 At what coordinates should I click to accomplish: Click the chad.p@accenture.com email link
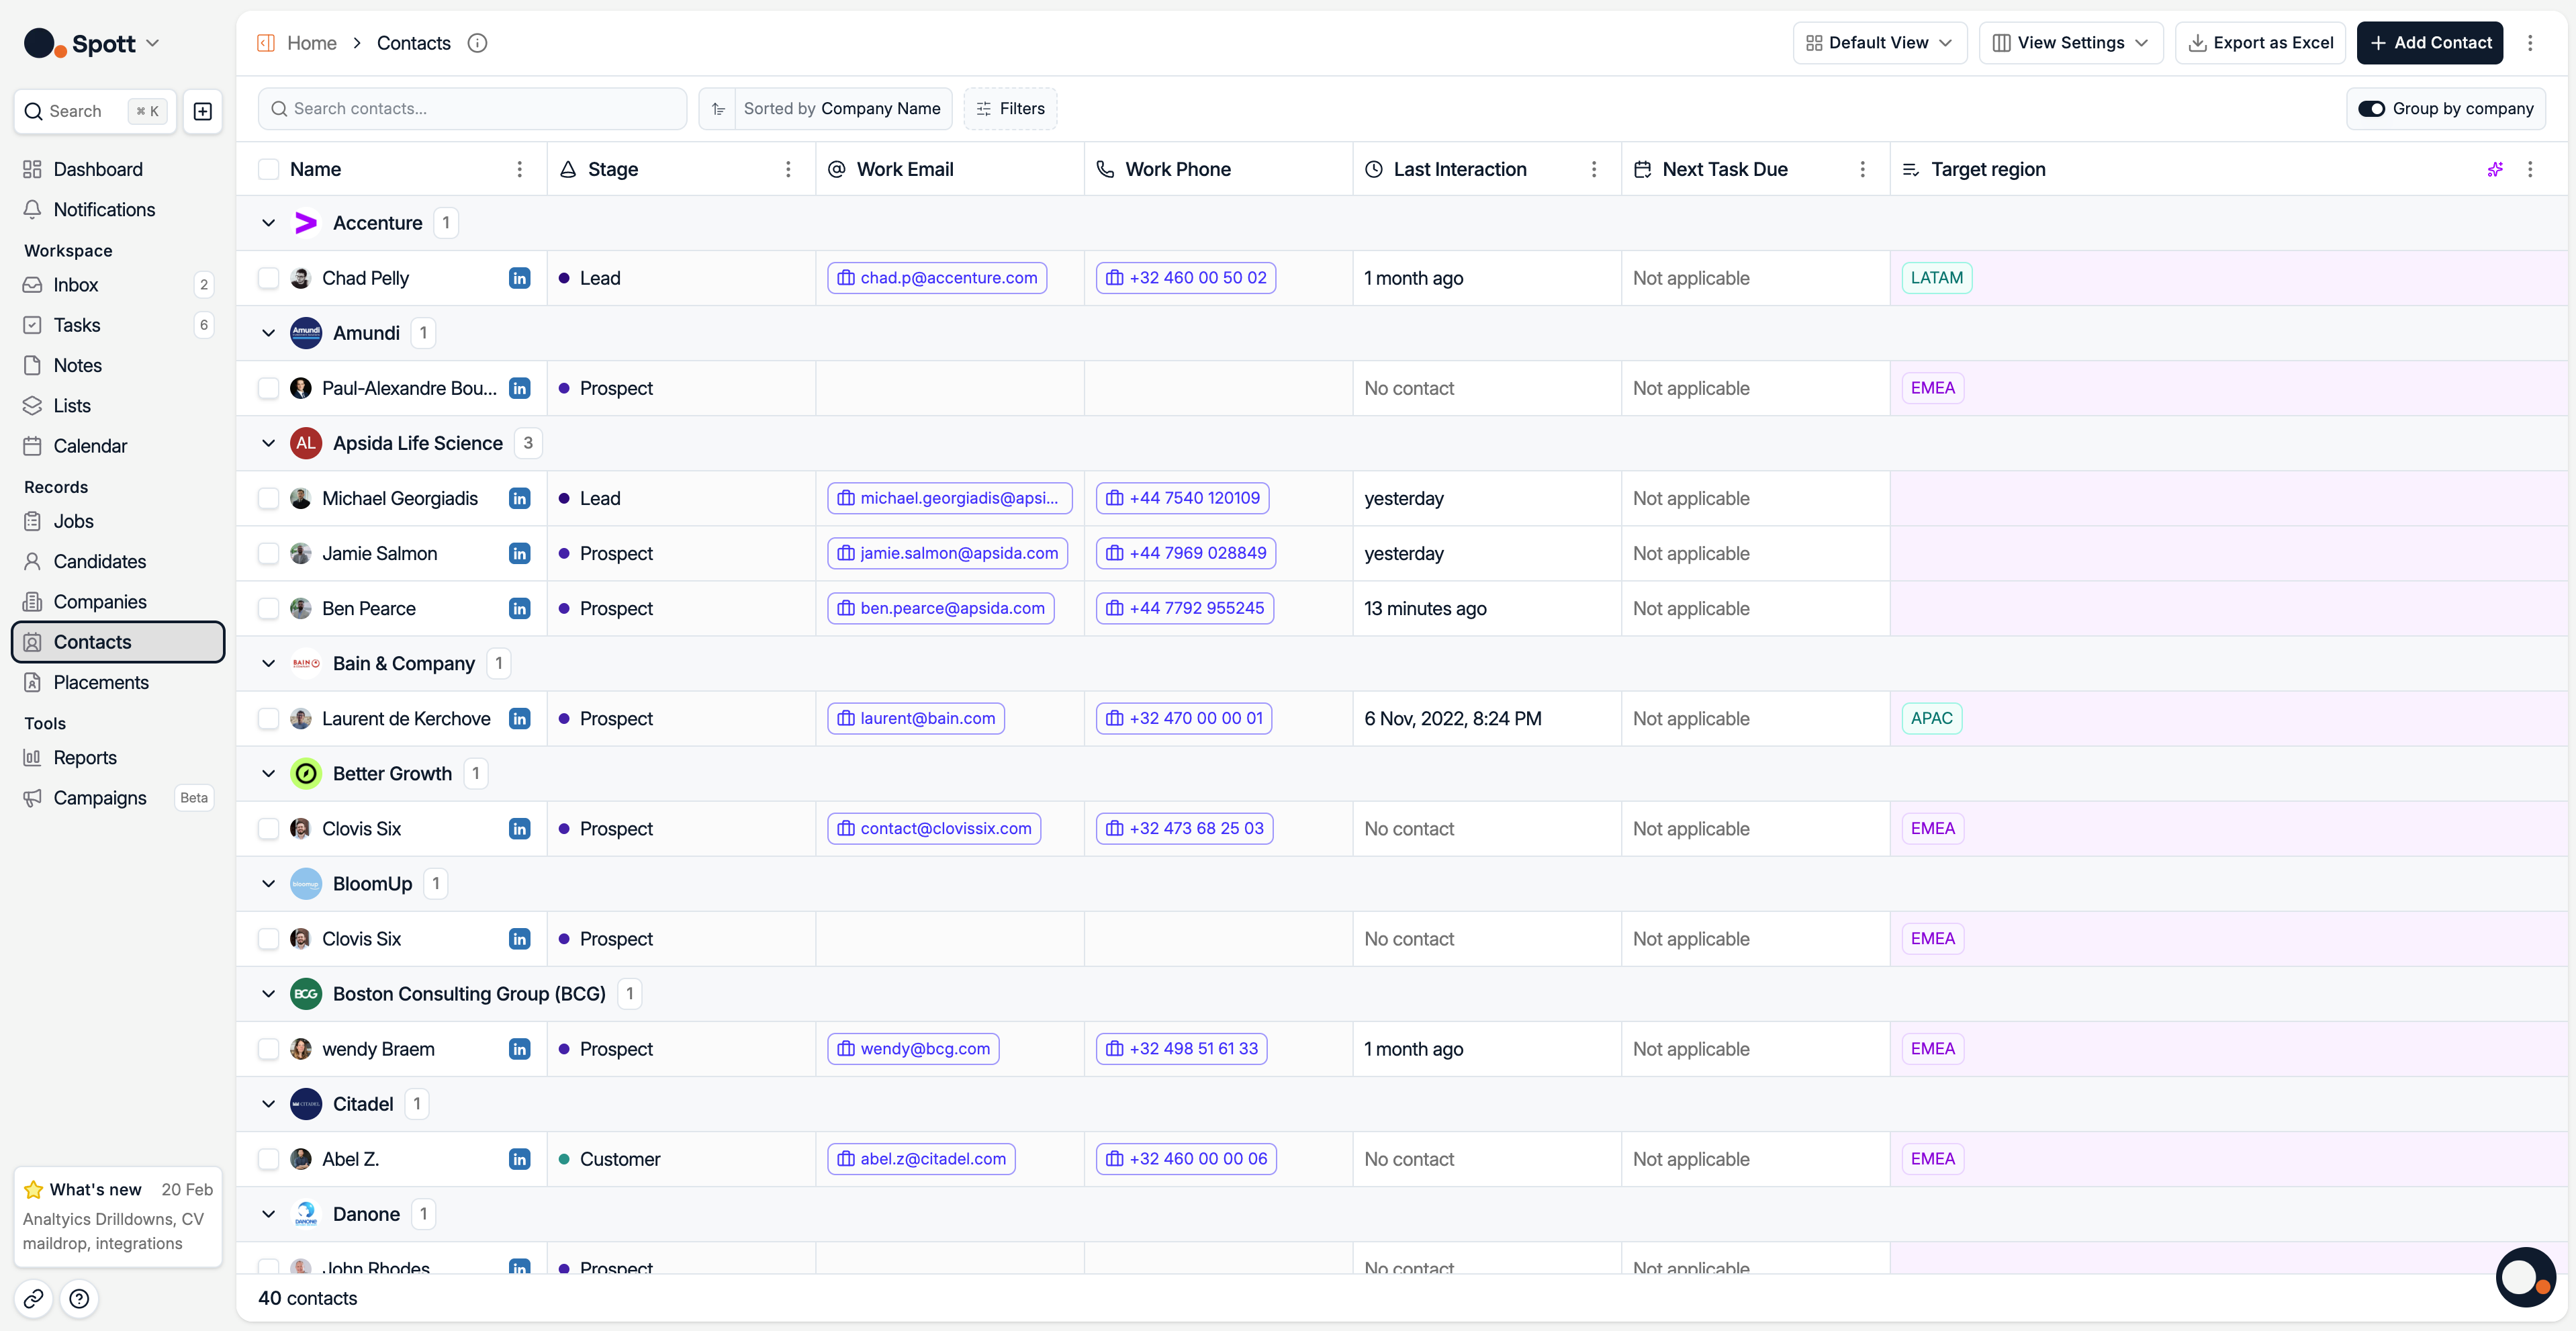click(x=937, y=278)
